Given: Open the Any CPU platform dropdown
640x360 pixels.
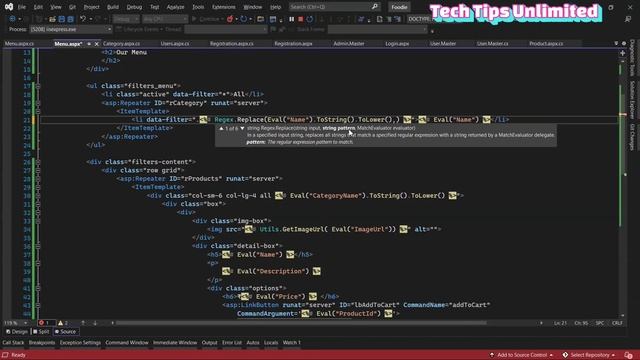Looking at the screenshot, I should point(165,19).
